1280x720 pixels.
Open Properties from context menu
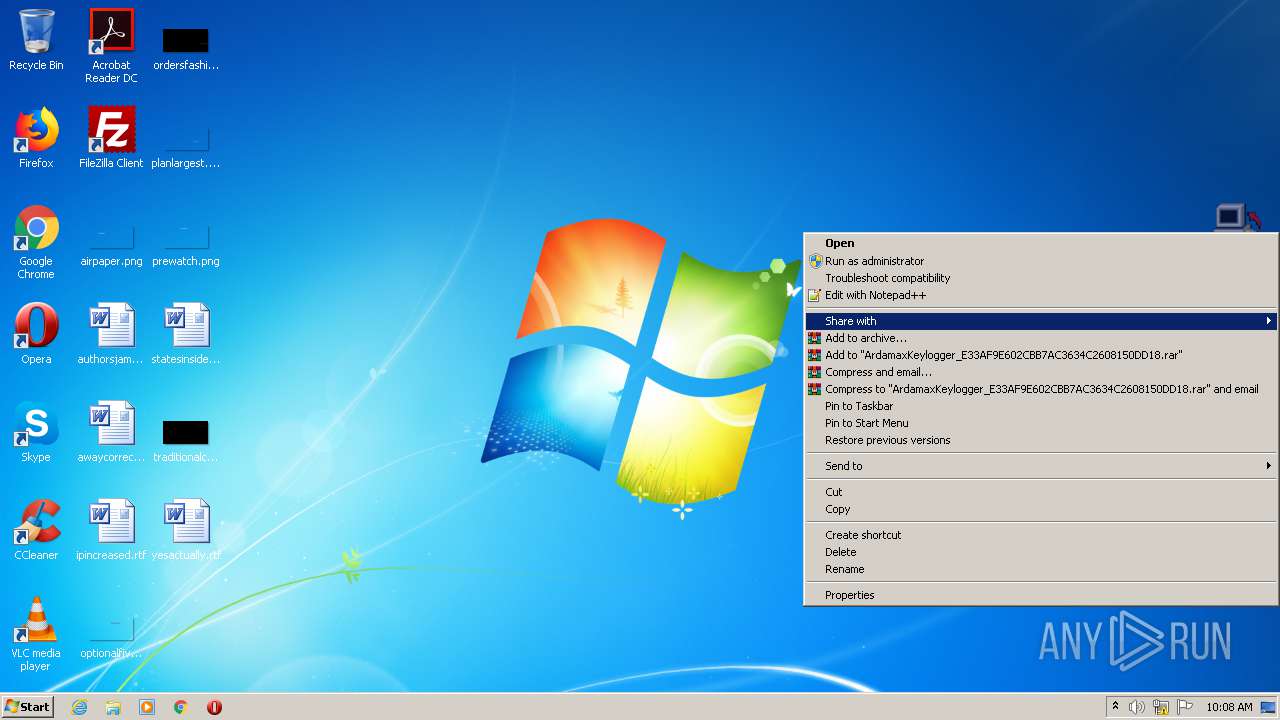(x=1041, y=595)
